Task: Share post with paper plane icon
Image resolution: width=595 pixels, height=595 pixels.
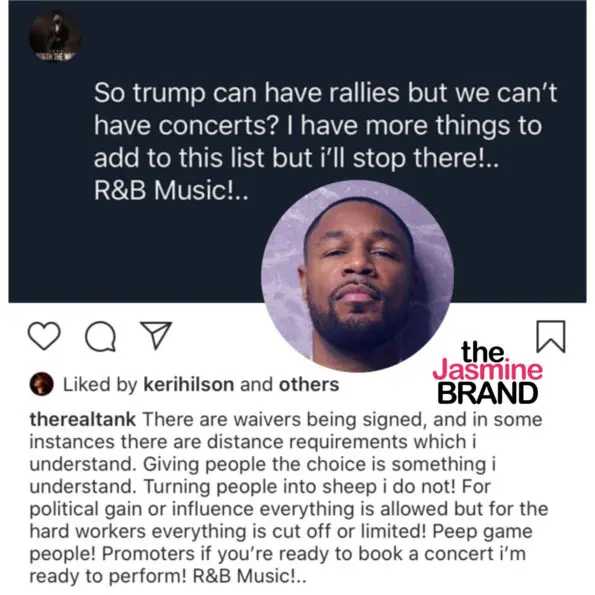Action: (x=156, y=335)
